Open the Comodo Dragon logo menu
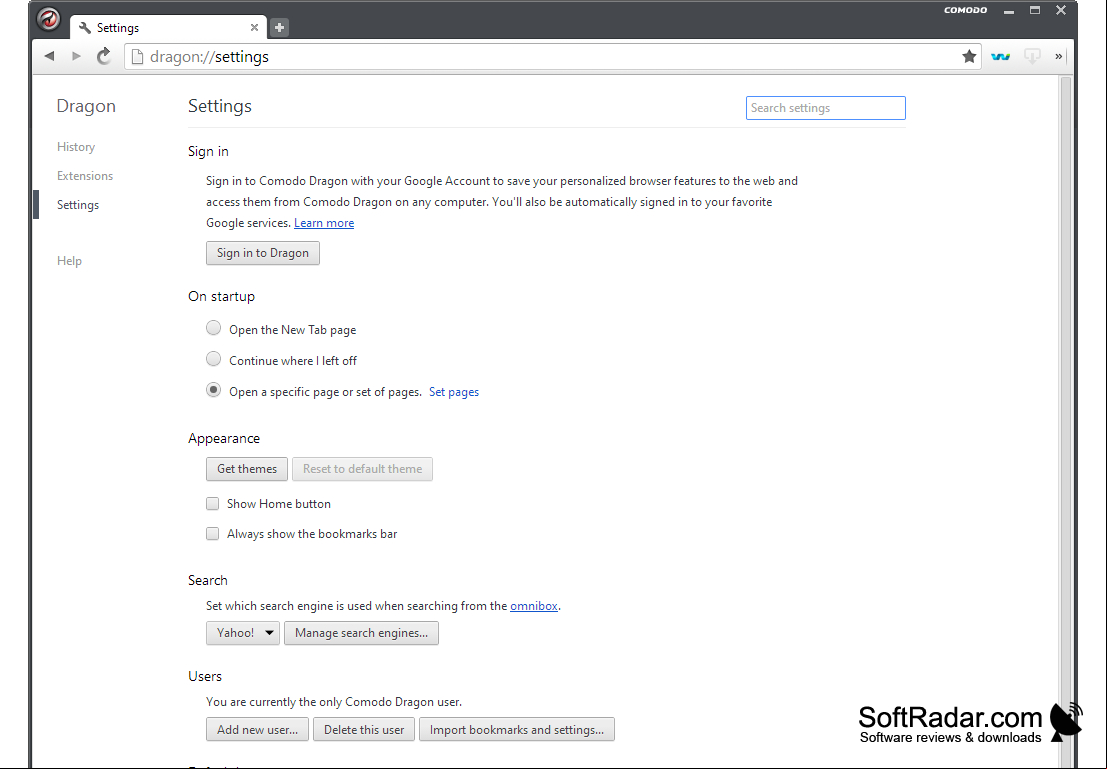1107x769 pixels. 49,18
